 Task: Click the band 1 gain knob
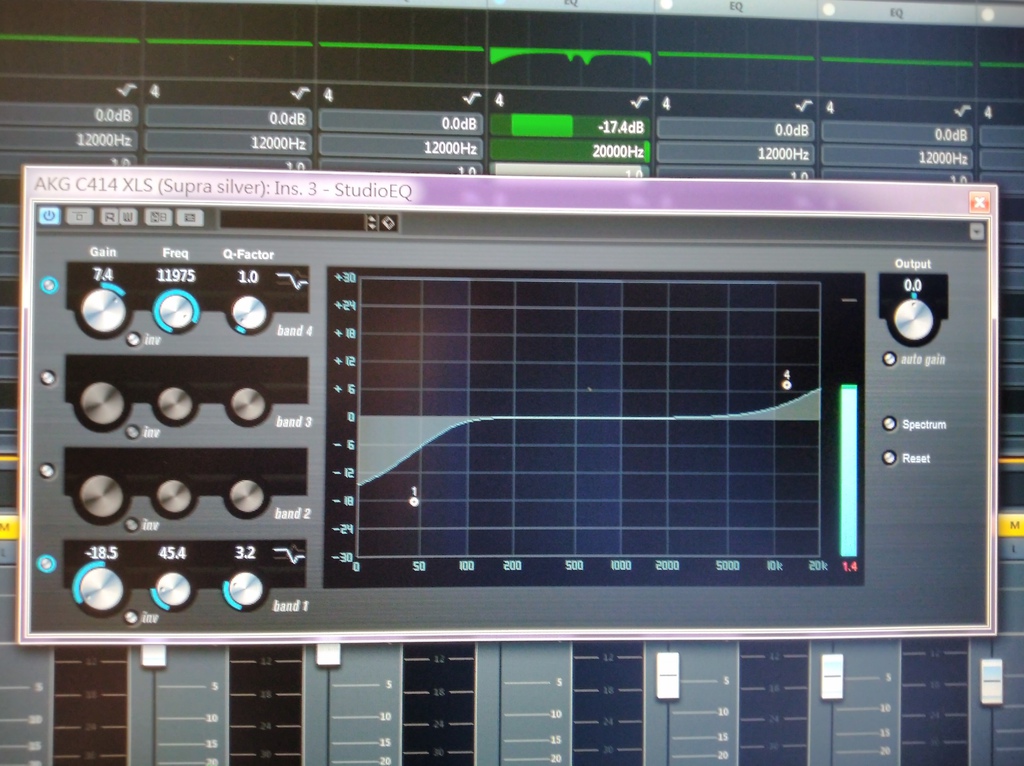(x=100, y=588)
